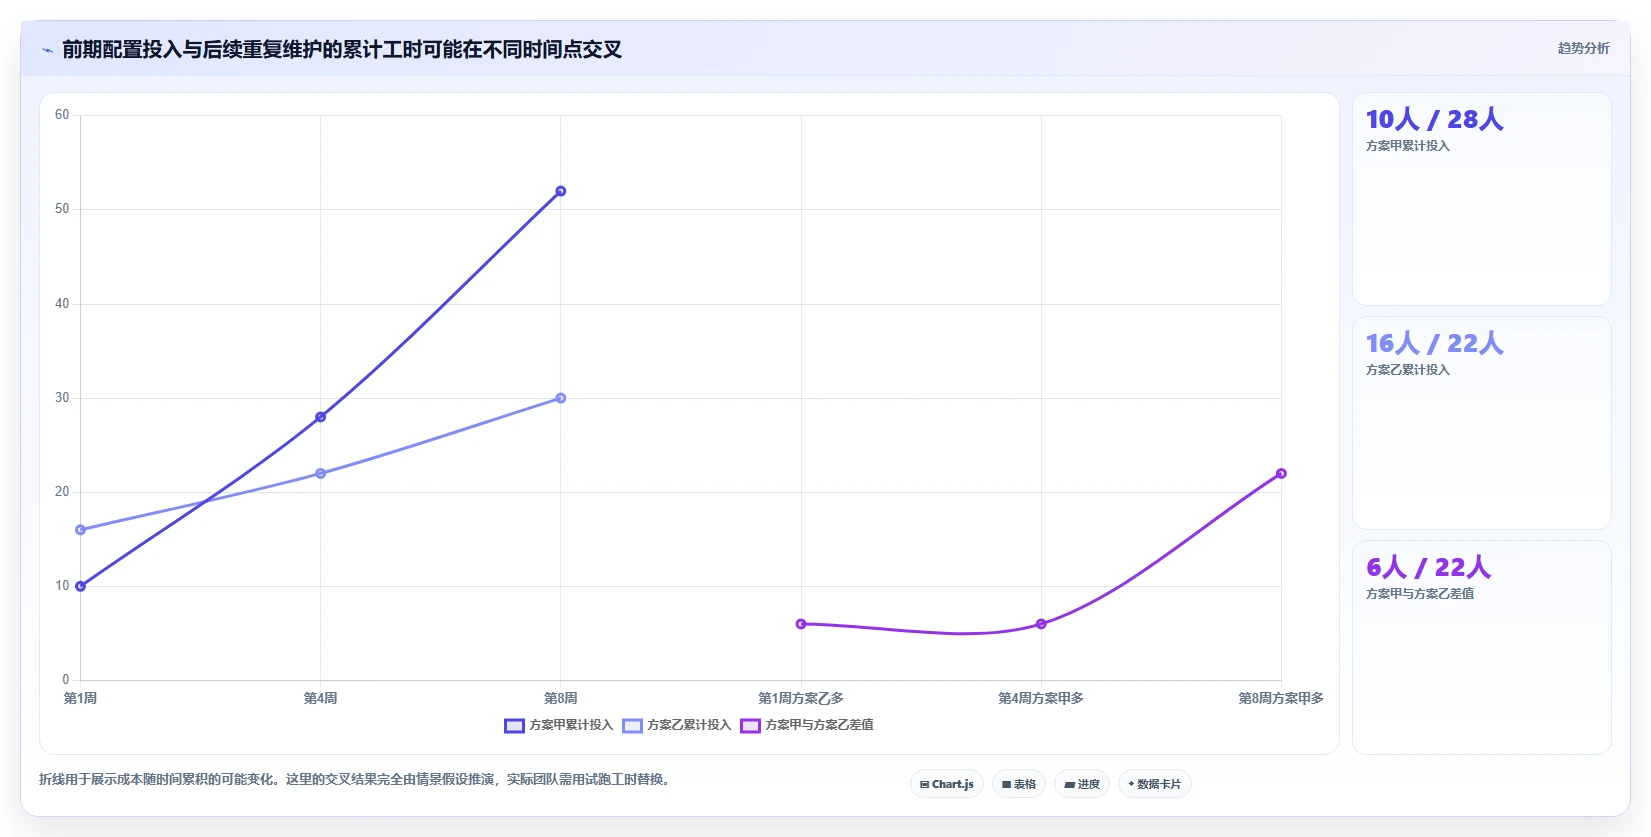Click the 方案乙 data point at 第1周 (16)

click(81, 530)
